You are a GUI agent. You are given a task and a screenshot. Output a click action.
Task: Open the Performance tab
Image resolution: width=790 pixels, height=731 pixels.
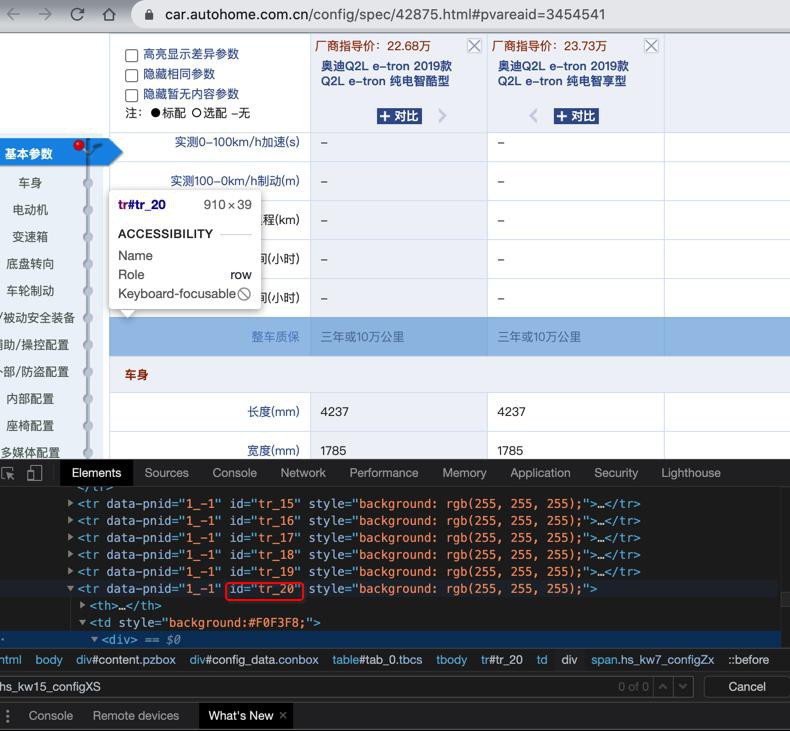384,473
